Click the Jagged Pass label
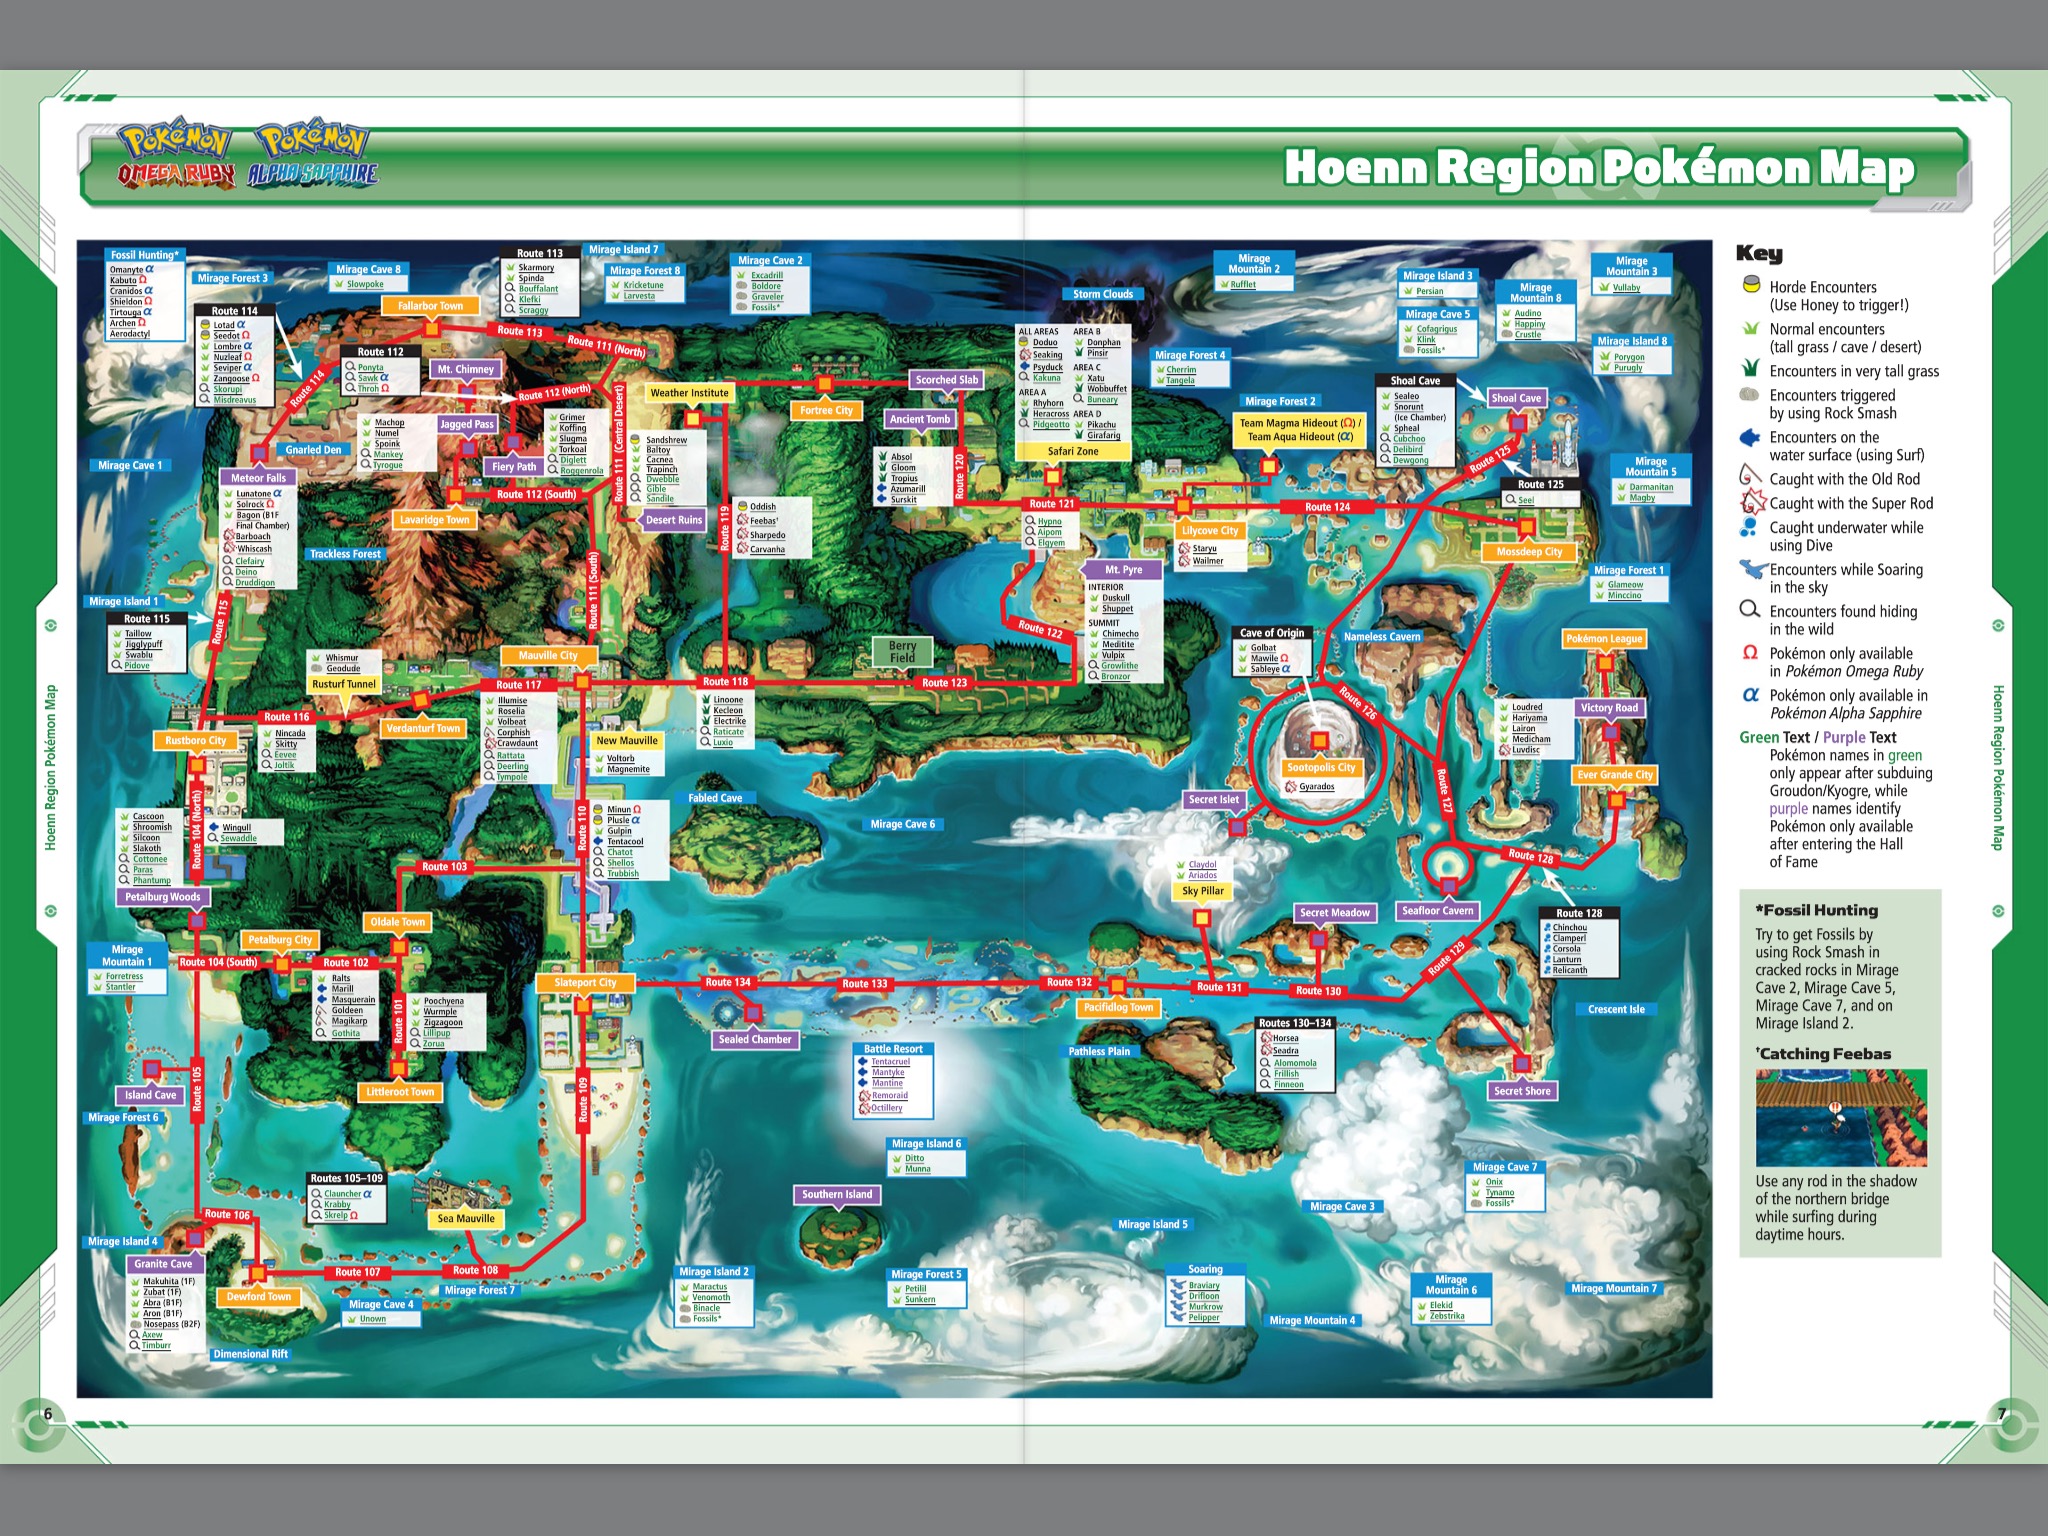This screenshot has width=2048, height=1536. (x=466, y=424)
